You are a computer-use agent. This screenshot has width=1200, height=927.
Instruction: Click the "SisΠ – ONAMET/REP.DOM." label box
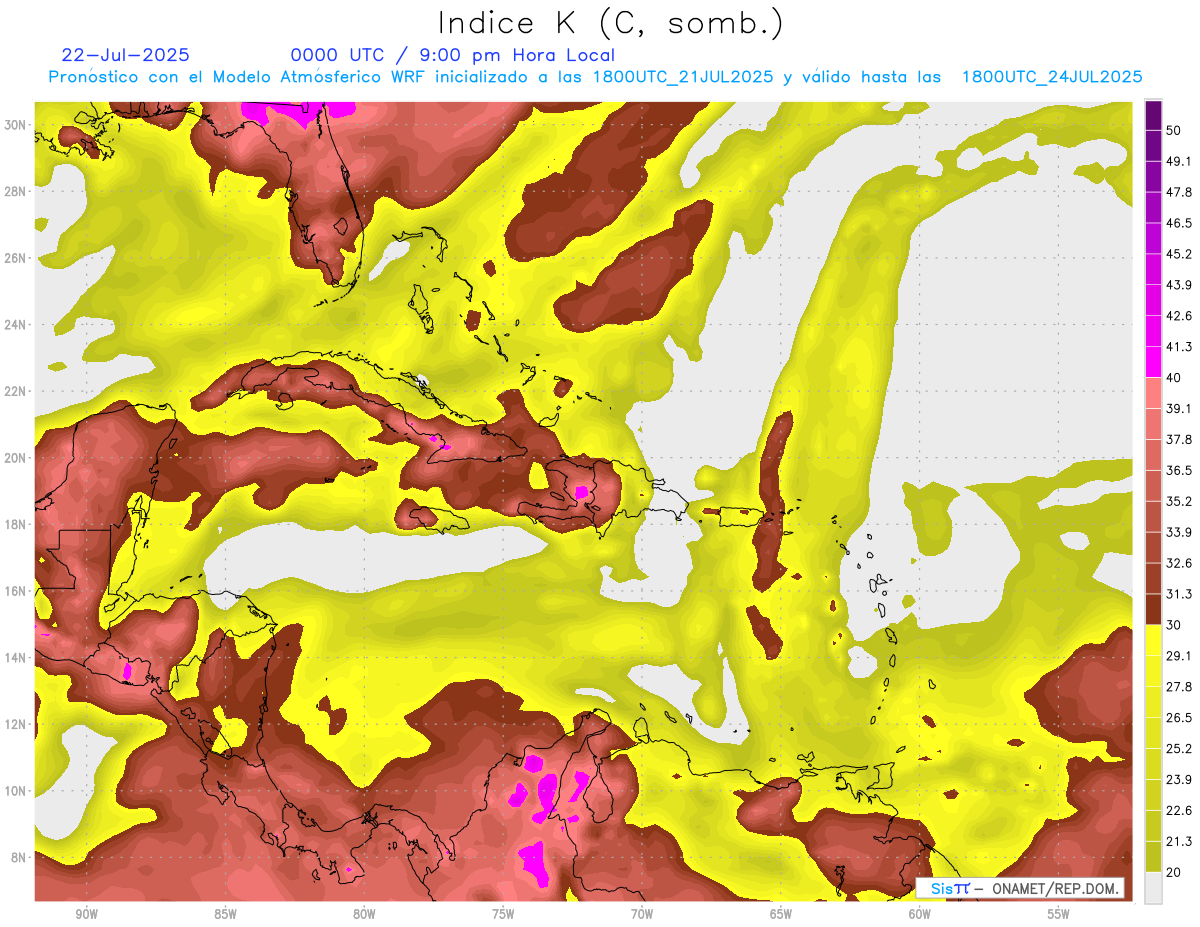pos(1019,888)
